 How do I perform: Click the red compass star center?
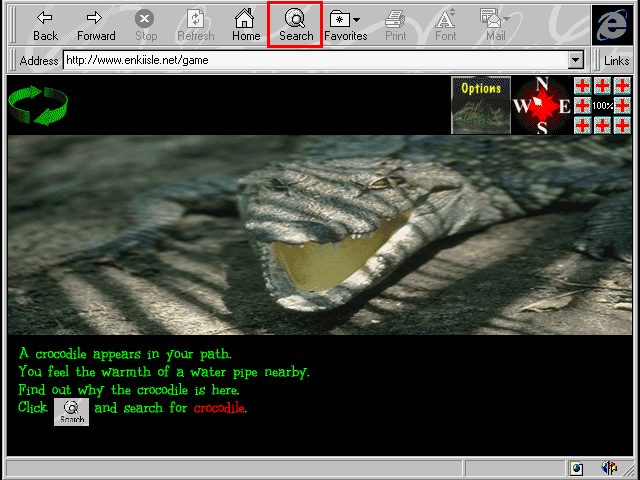542,105
